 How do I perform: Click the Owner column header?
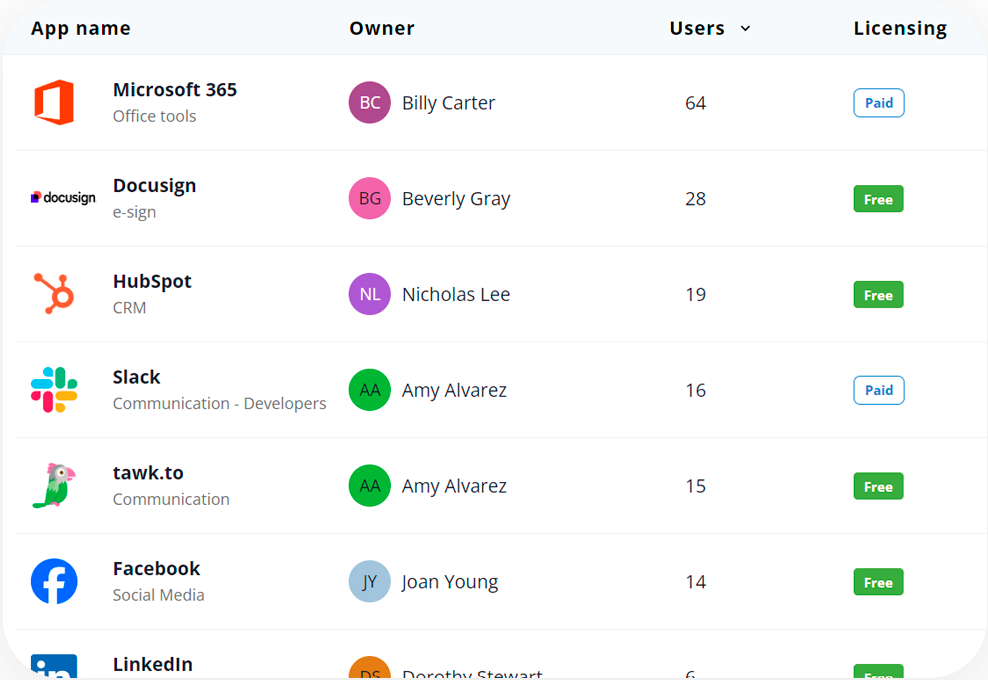coord(382,28)
